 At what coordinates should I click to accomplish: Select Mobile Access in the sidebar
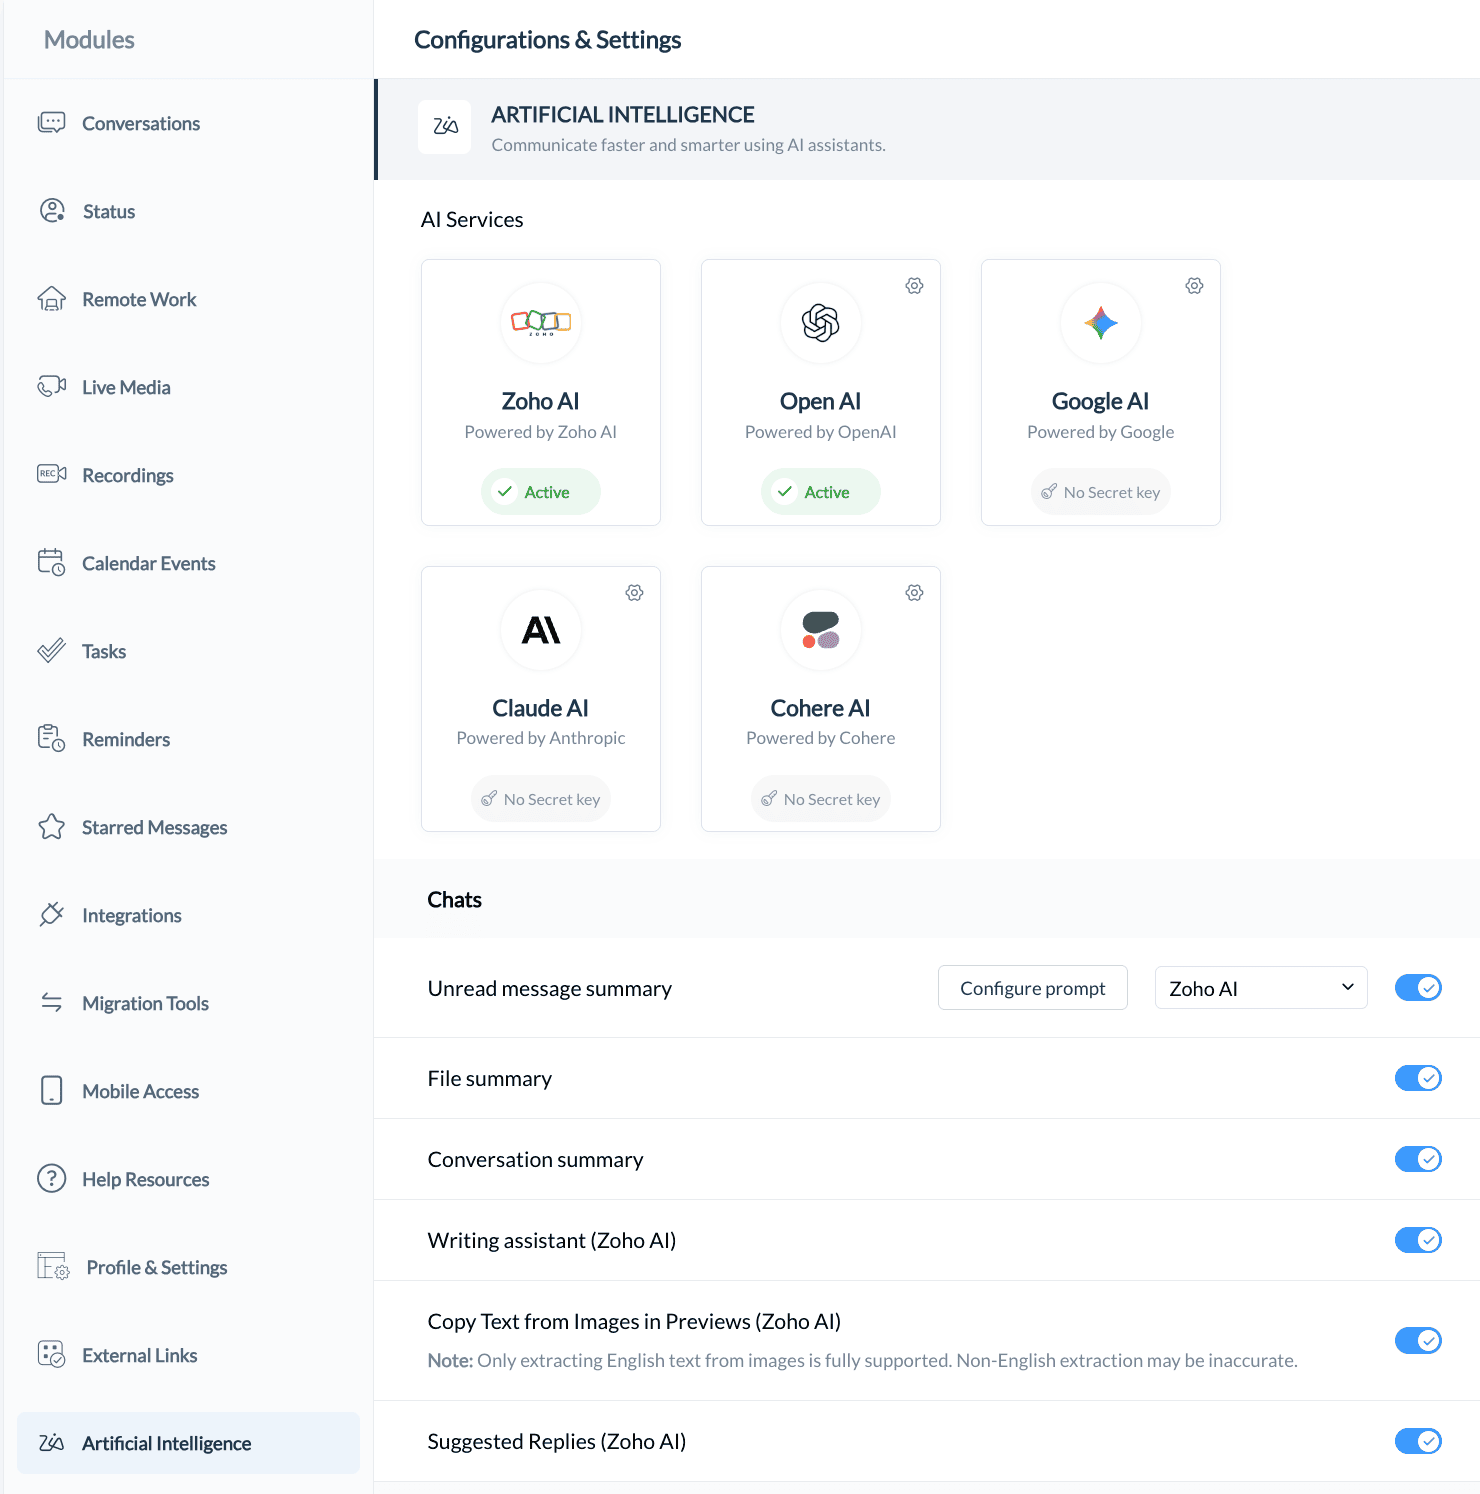click(x=188, y=1091)
